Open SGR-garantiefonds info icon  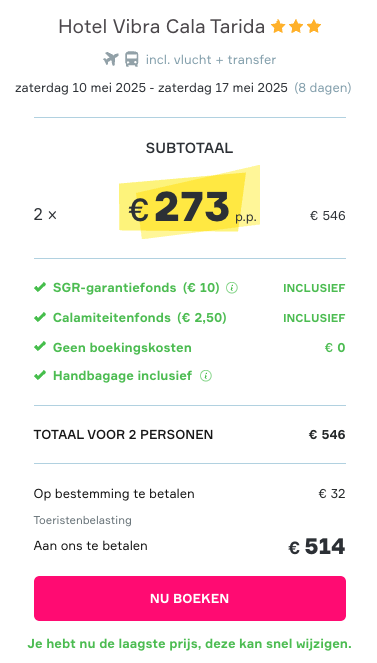pos(232,288)
